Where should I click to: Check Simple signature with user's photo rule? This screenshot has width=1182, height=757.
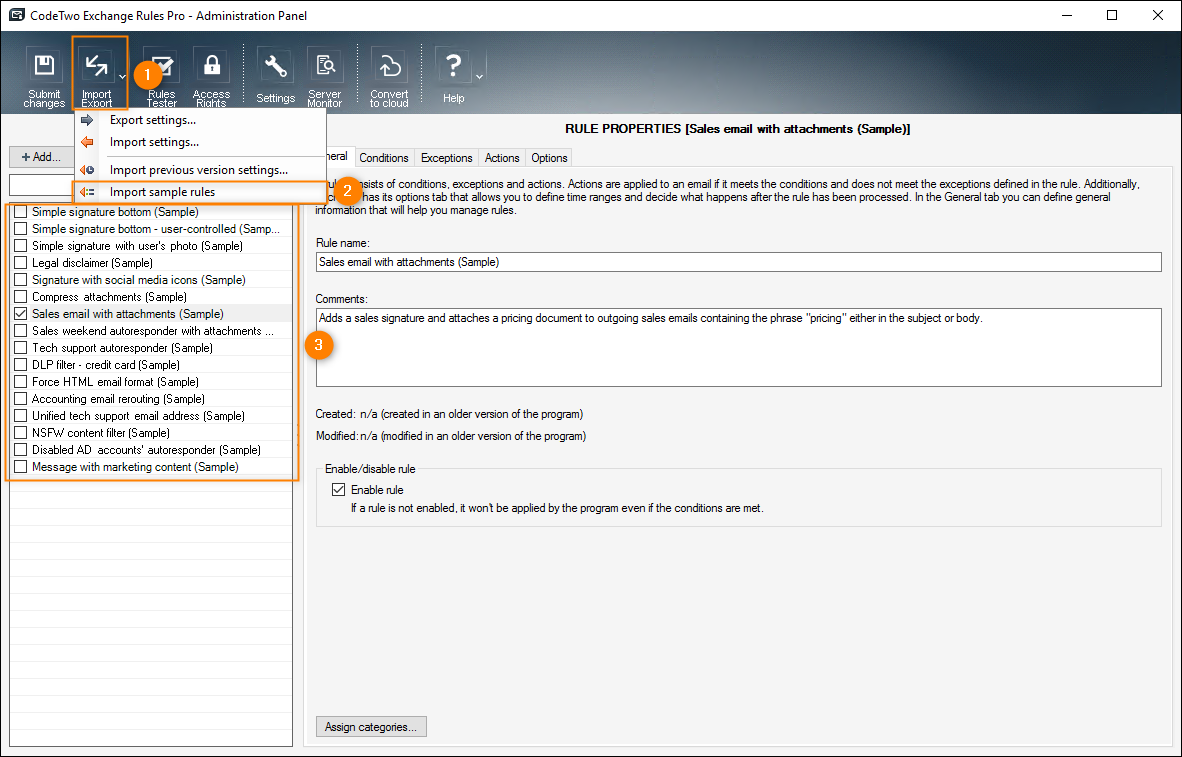[20, 246]
